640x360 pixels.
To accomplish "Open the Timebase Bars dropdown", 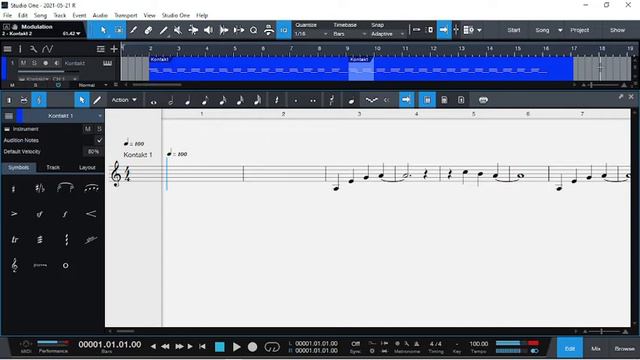I will pyautogui.click(x=349, y=34).
